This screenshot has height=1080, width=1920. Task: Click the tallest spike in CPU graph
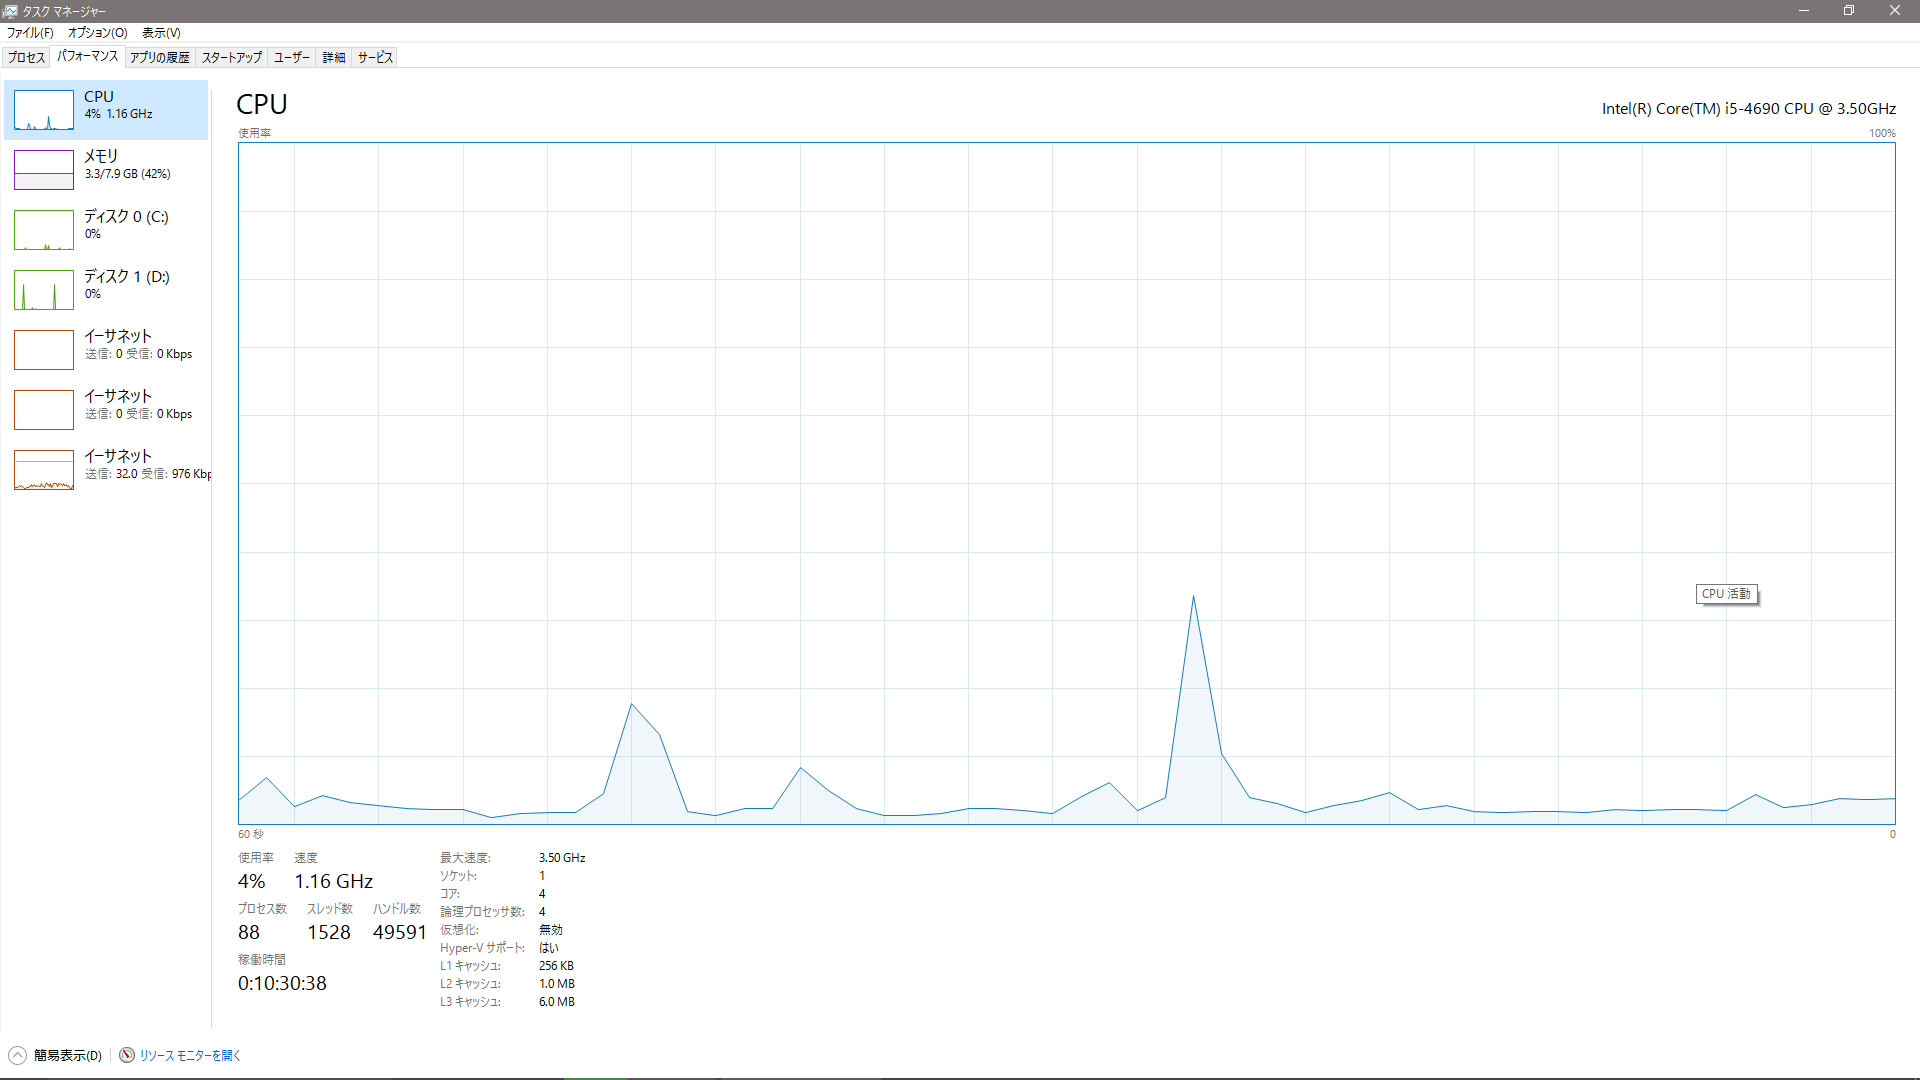click(1193, 600)
